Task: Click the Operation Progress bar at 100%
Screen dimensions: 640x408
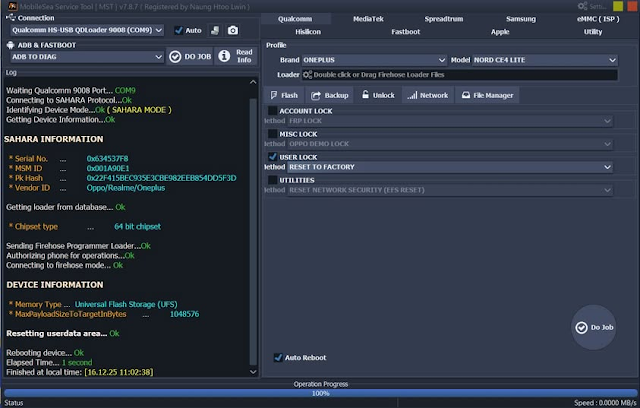Action: click(x=320, y=393)
